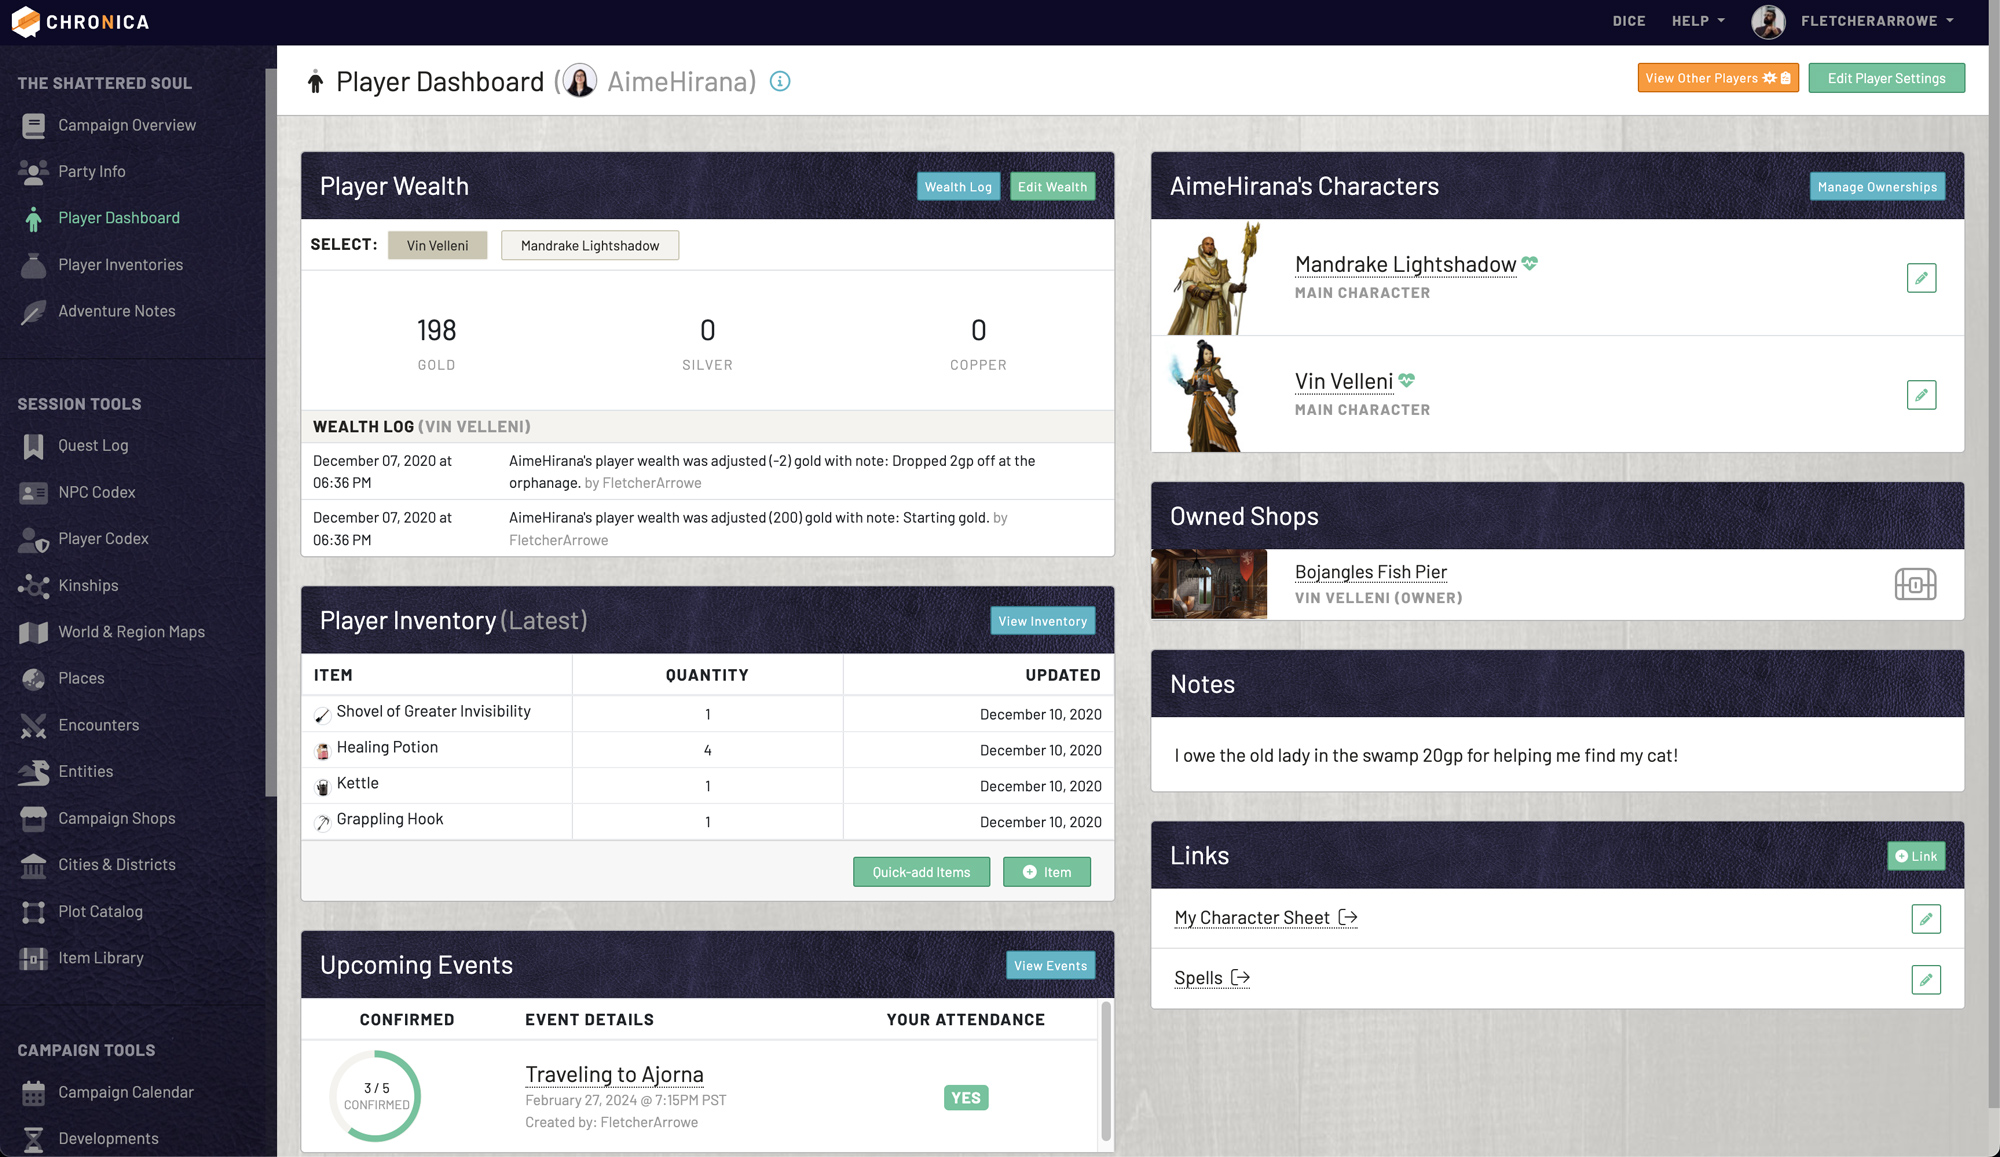Click the Upcoming Events scrollbar

tap(1106, 1071)
